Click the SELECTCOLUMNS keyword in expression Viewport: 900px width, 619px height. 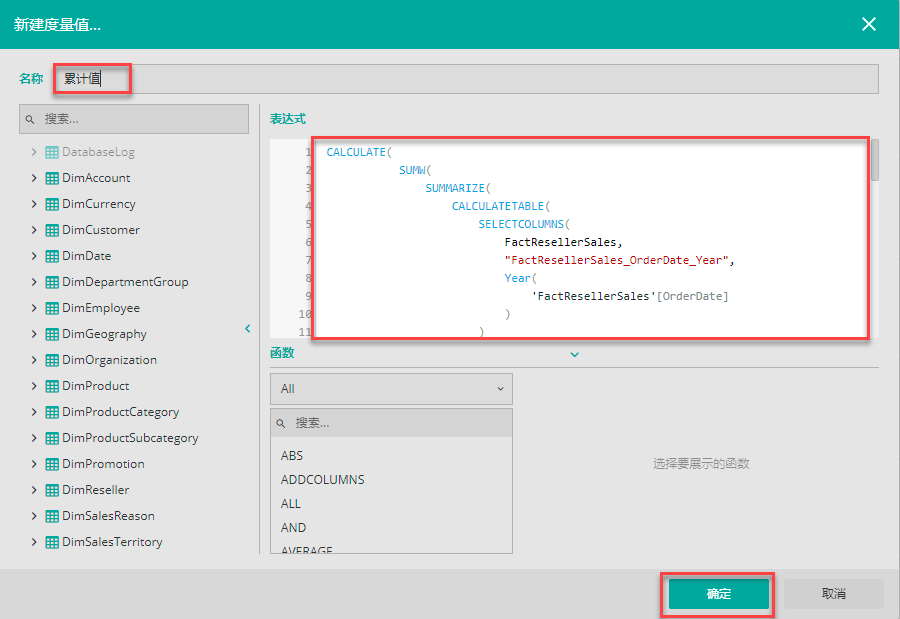[x=521, y=224]
